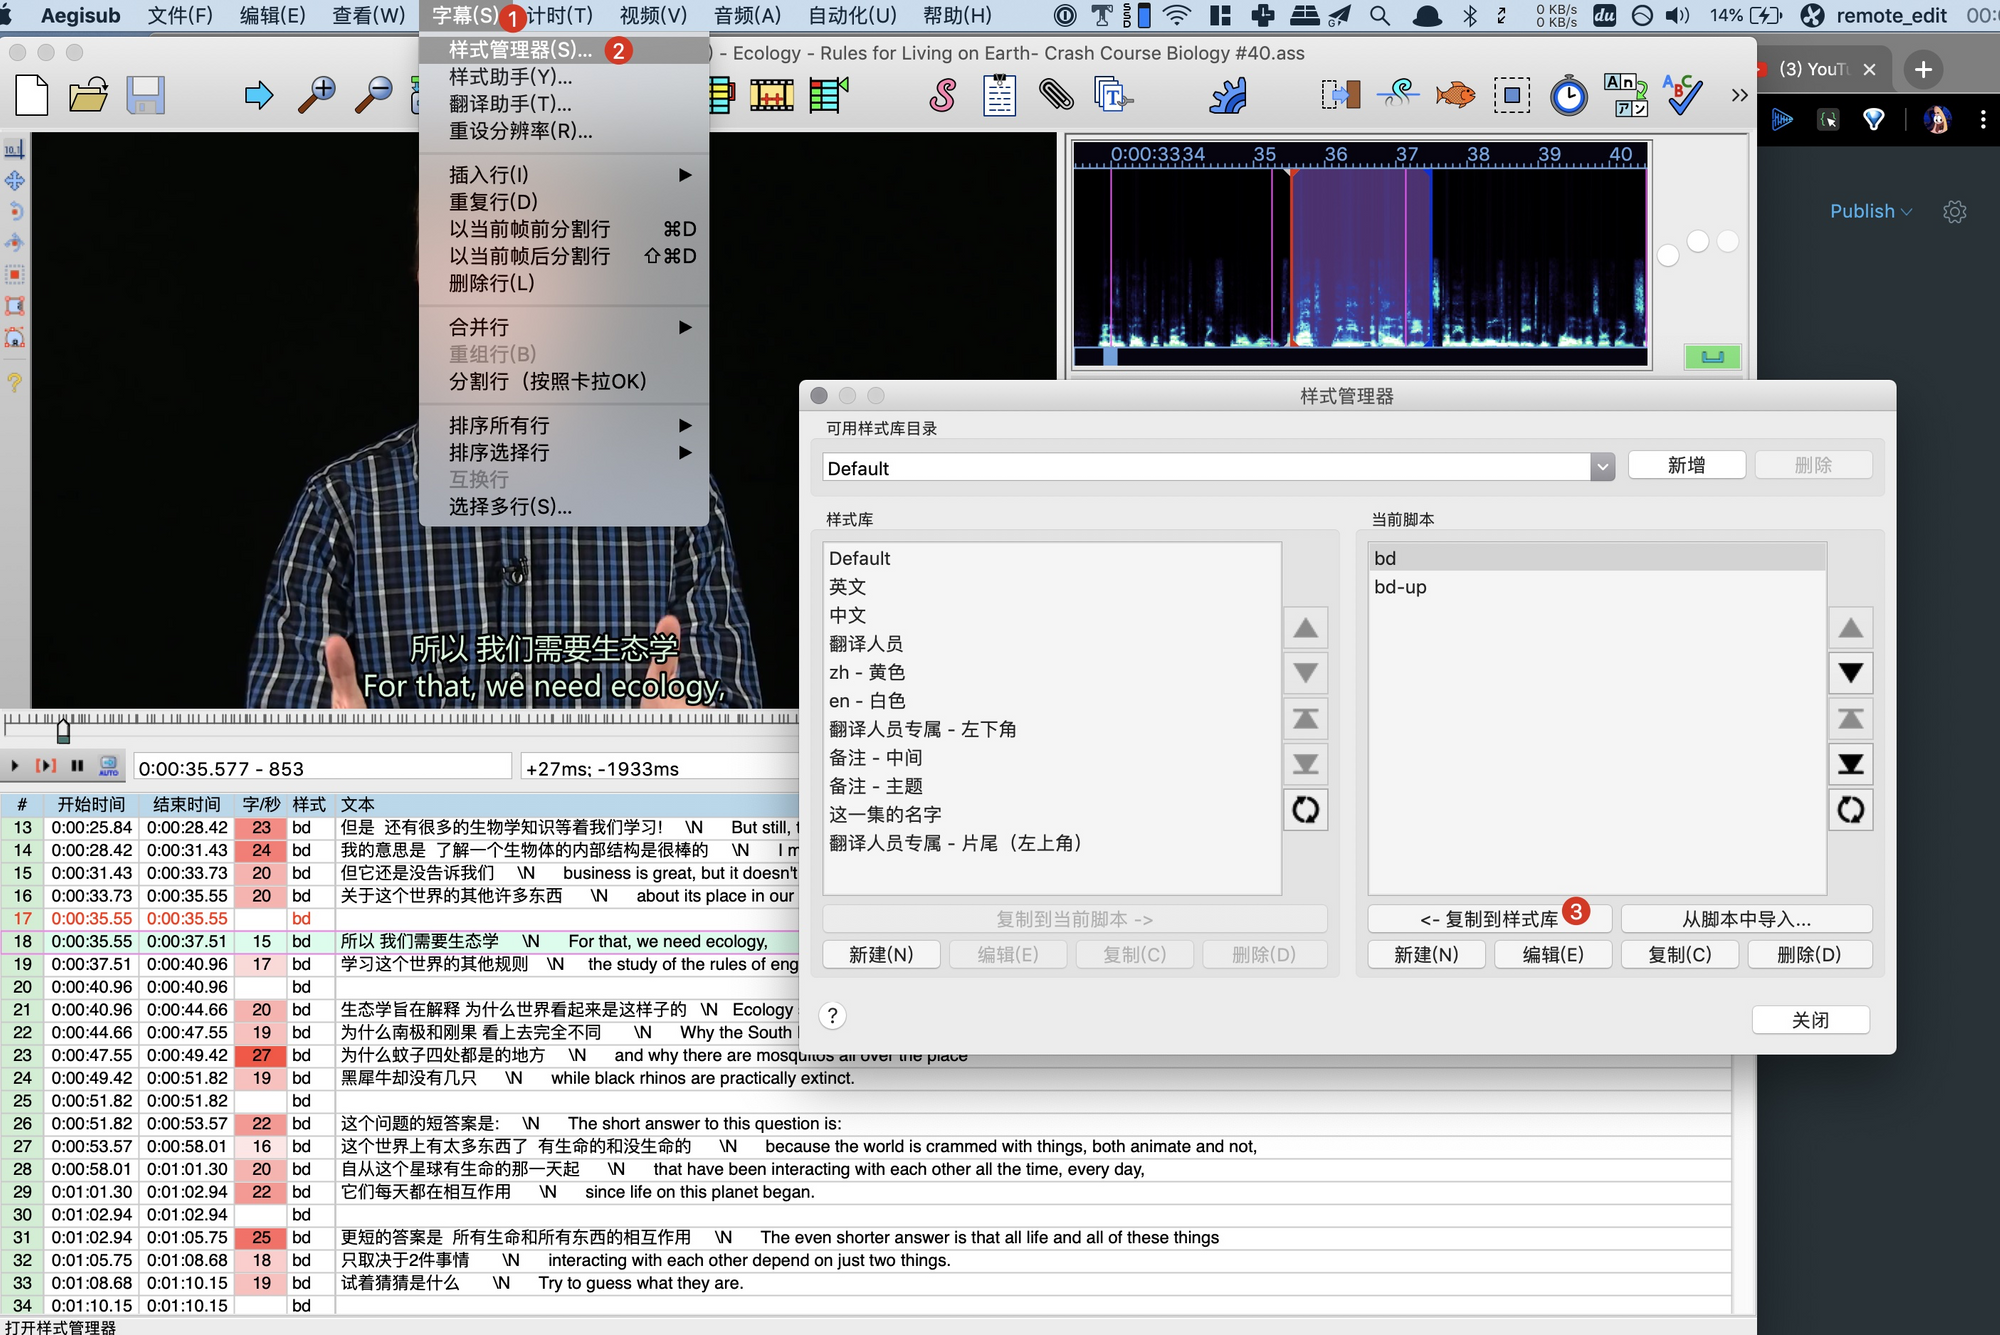The height and width of the screenshot is (1335, 2000).
Task: Expand the toolbar overflow chevron
Action: (x=1739, y=95)
